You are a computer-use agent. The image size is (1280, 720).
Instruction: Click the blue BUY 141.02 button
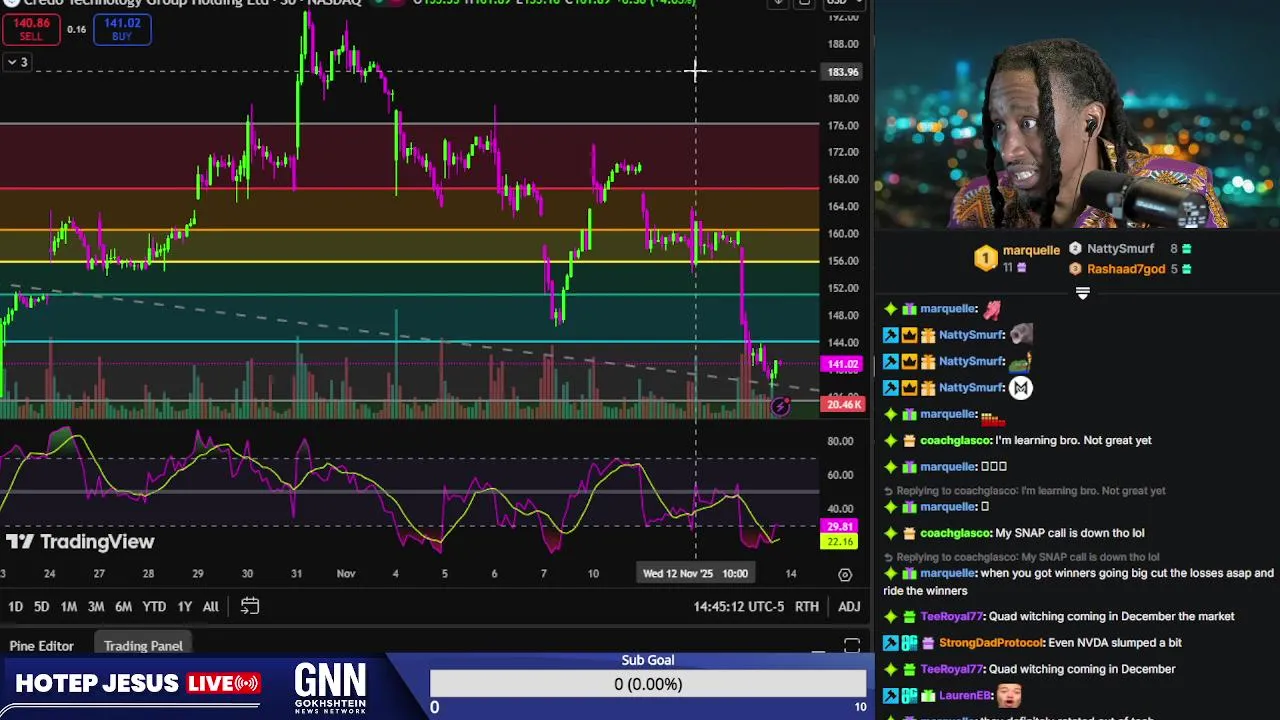(x=122, y=29)
